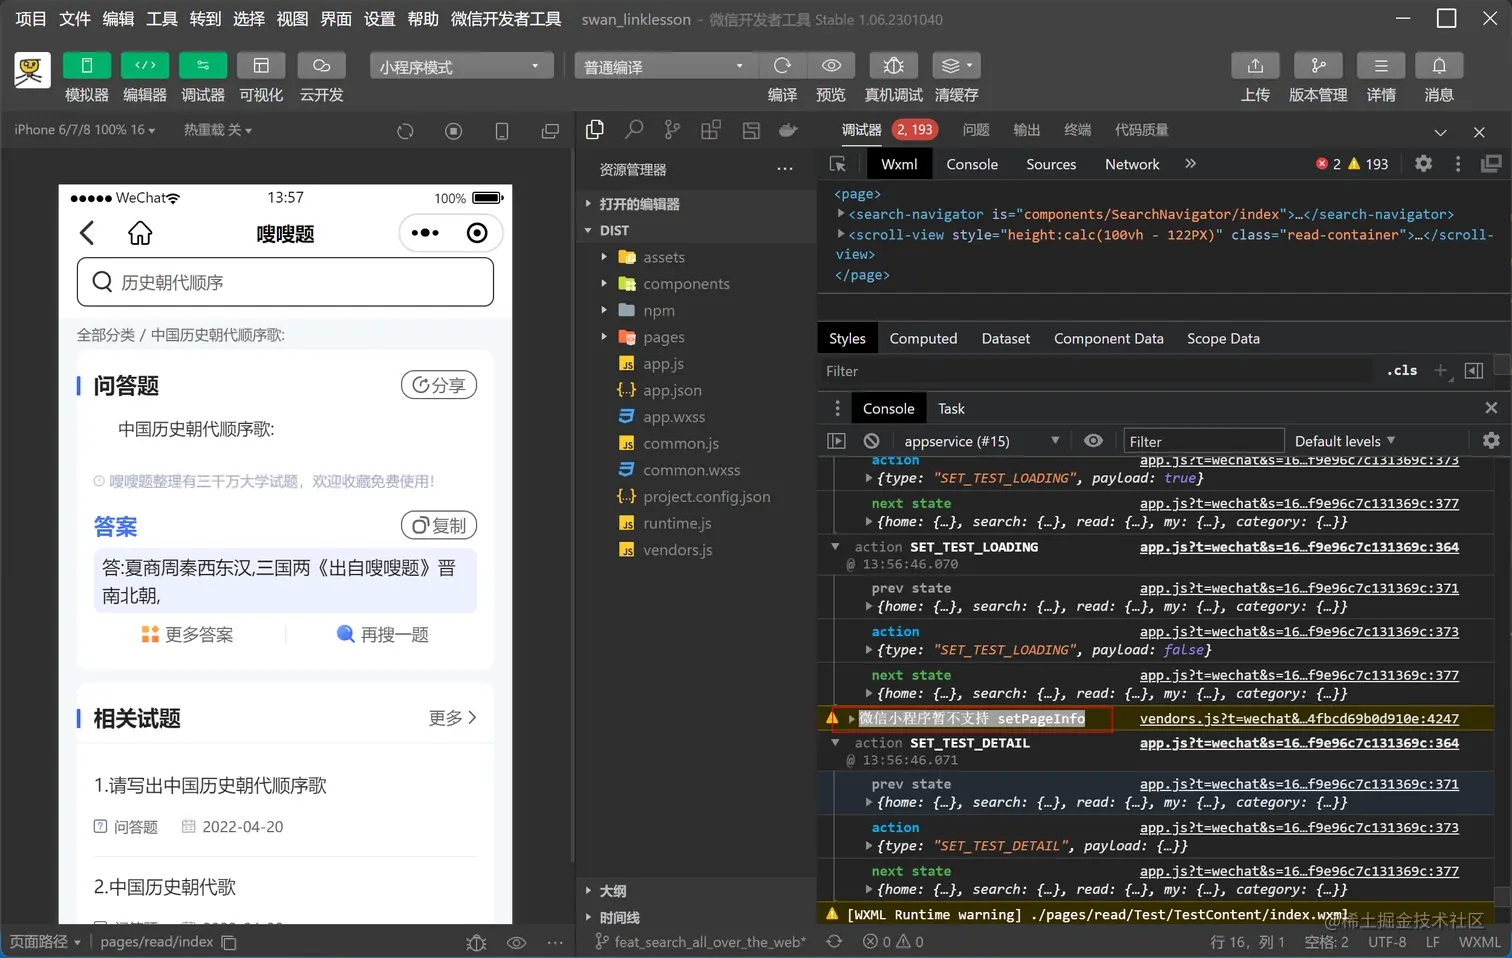Clear console with the ban icon
The height and width of the screenshot is (958, 1512).
[872, 441]
